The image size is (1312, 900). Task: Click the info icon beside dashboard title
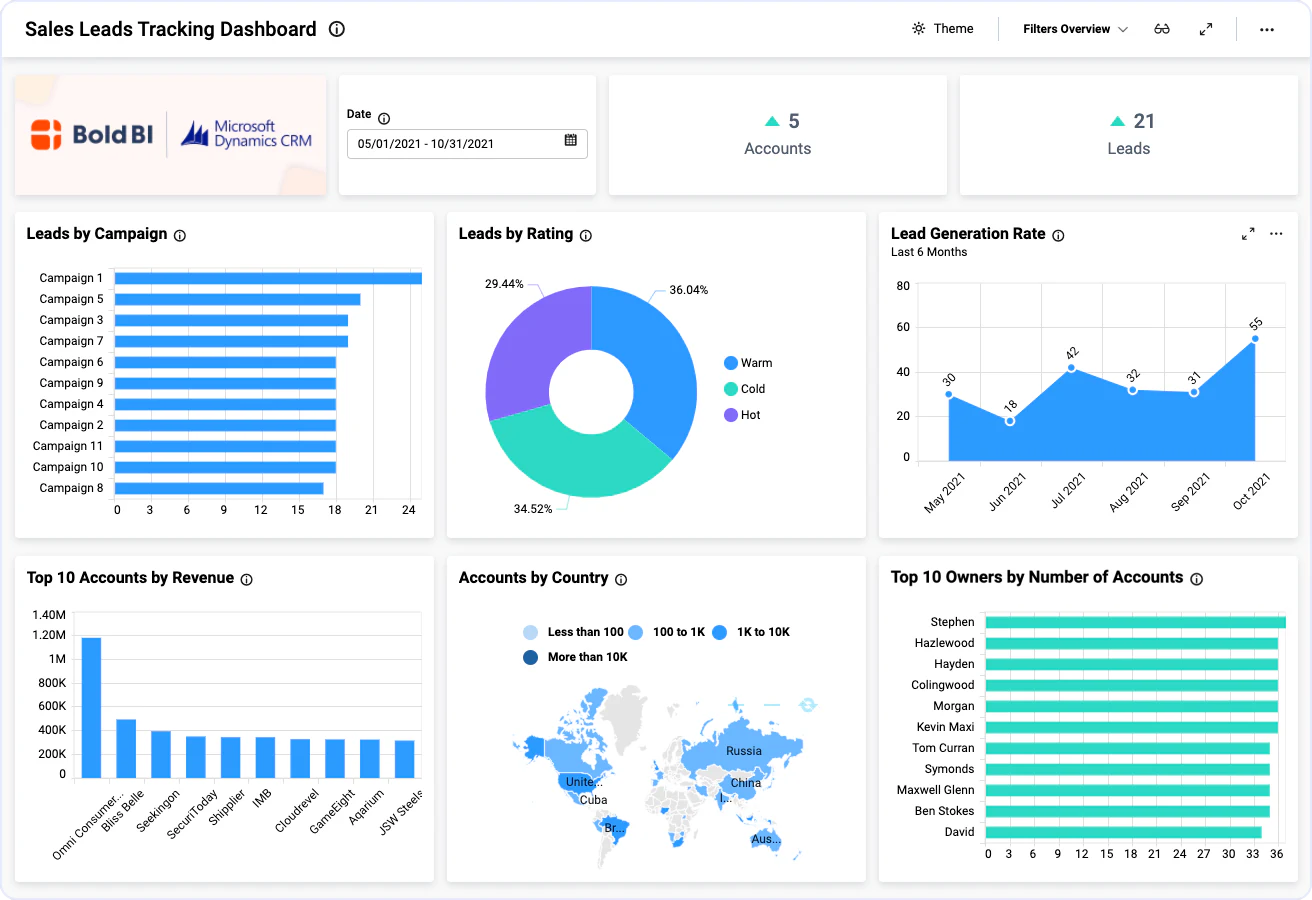tap(337, 29)
